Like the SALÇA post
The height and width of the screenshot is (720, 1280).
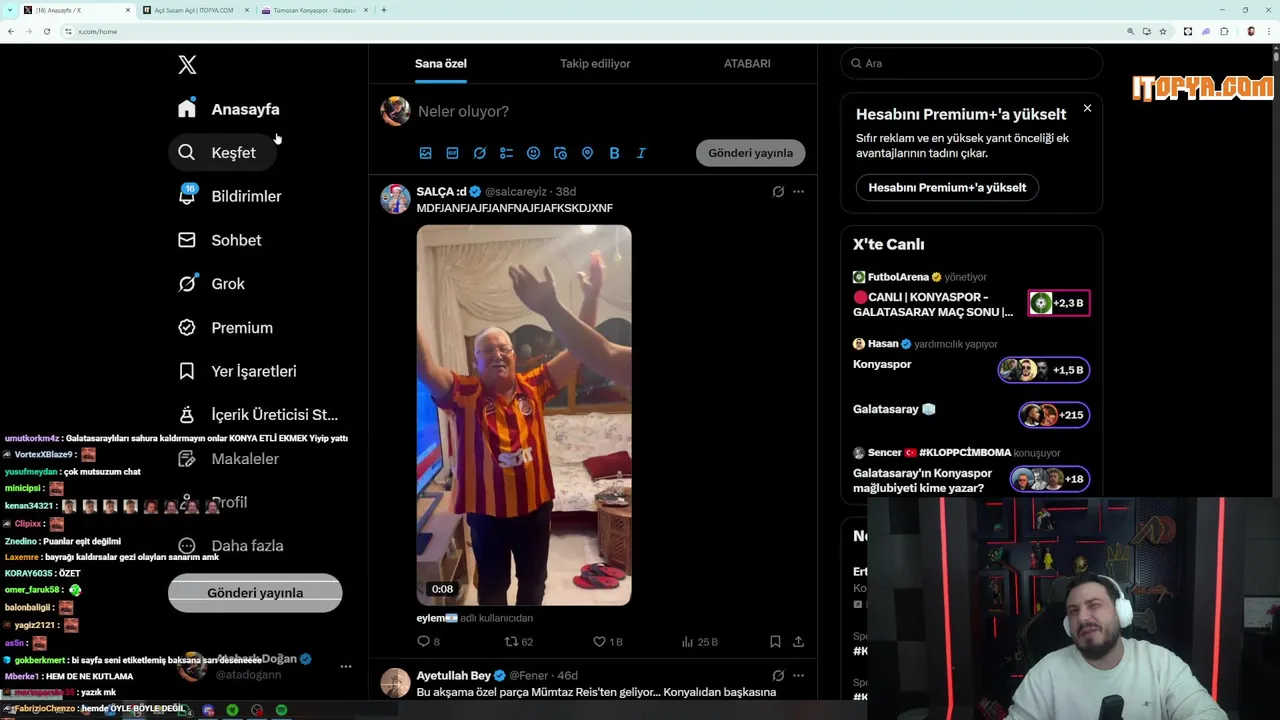[608, 642]
